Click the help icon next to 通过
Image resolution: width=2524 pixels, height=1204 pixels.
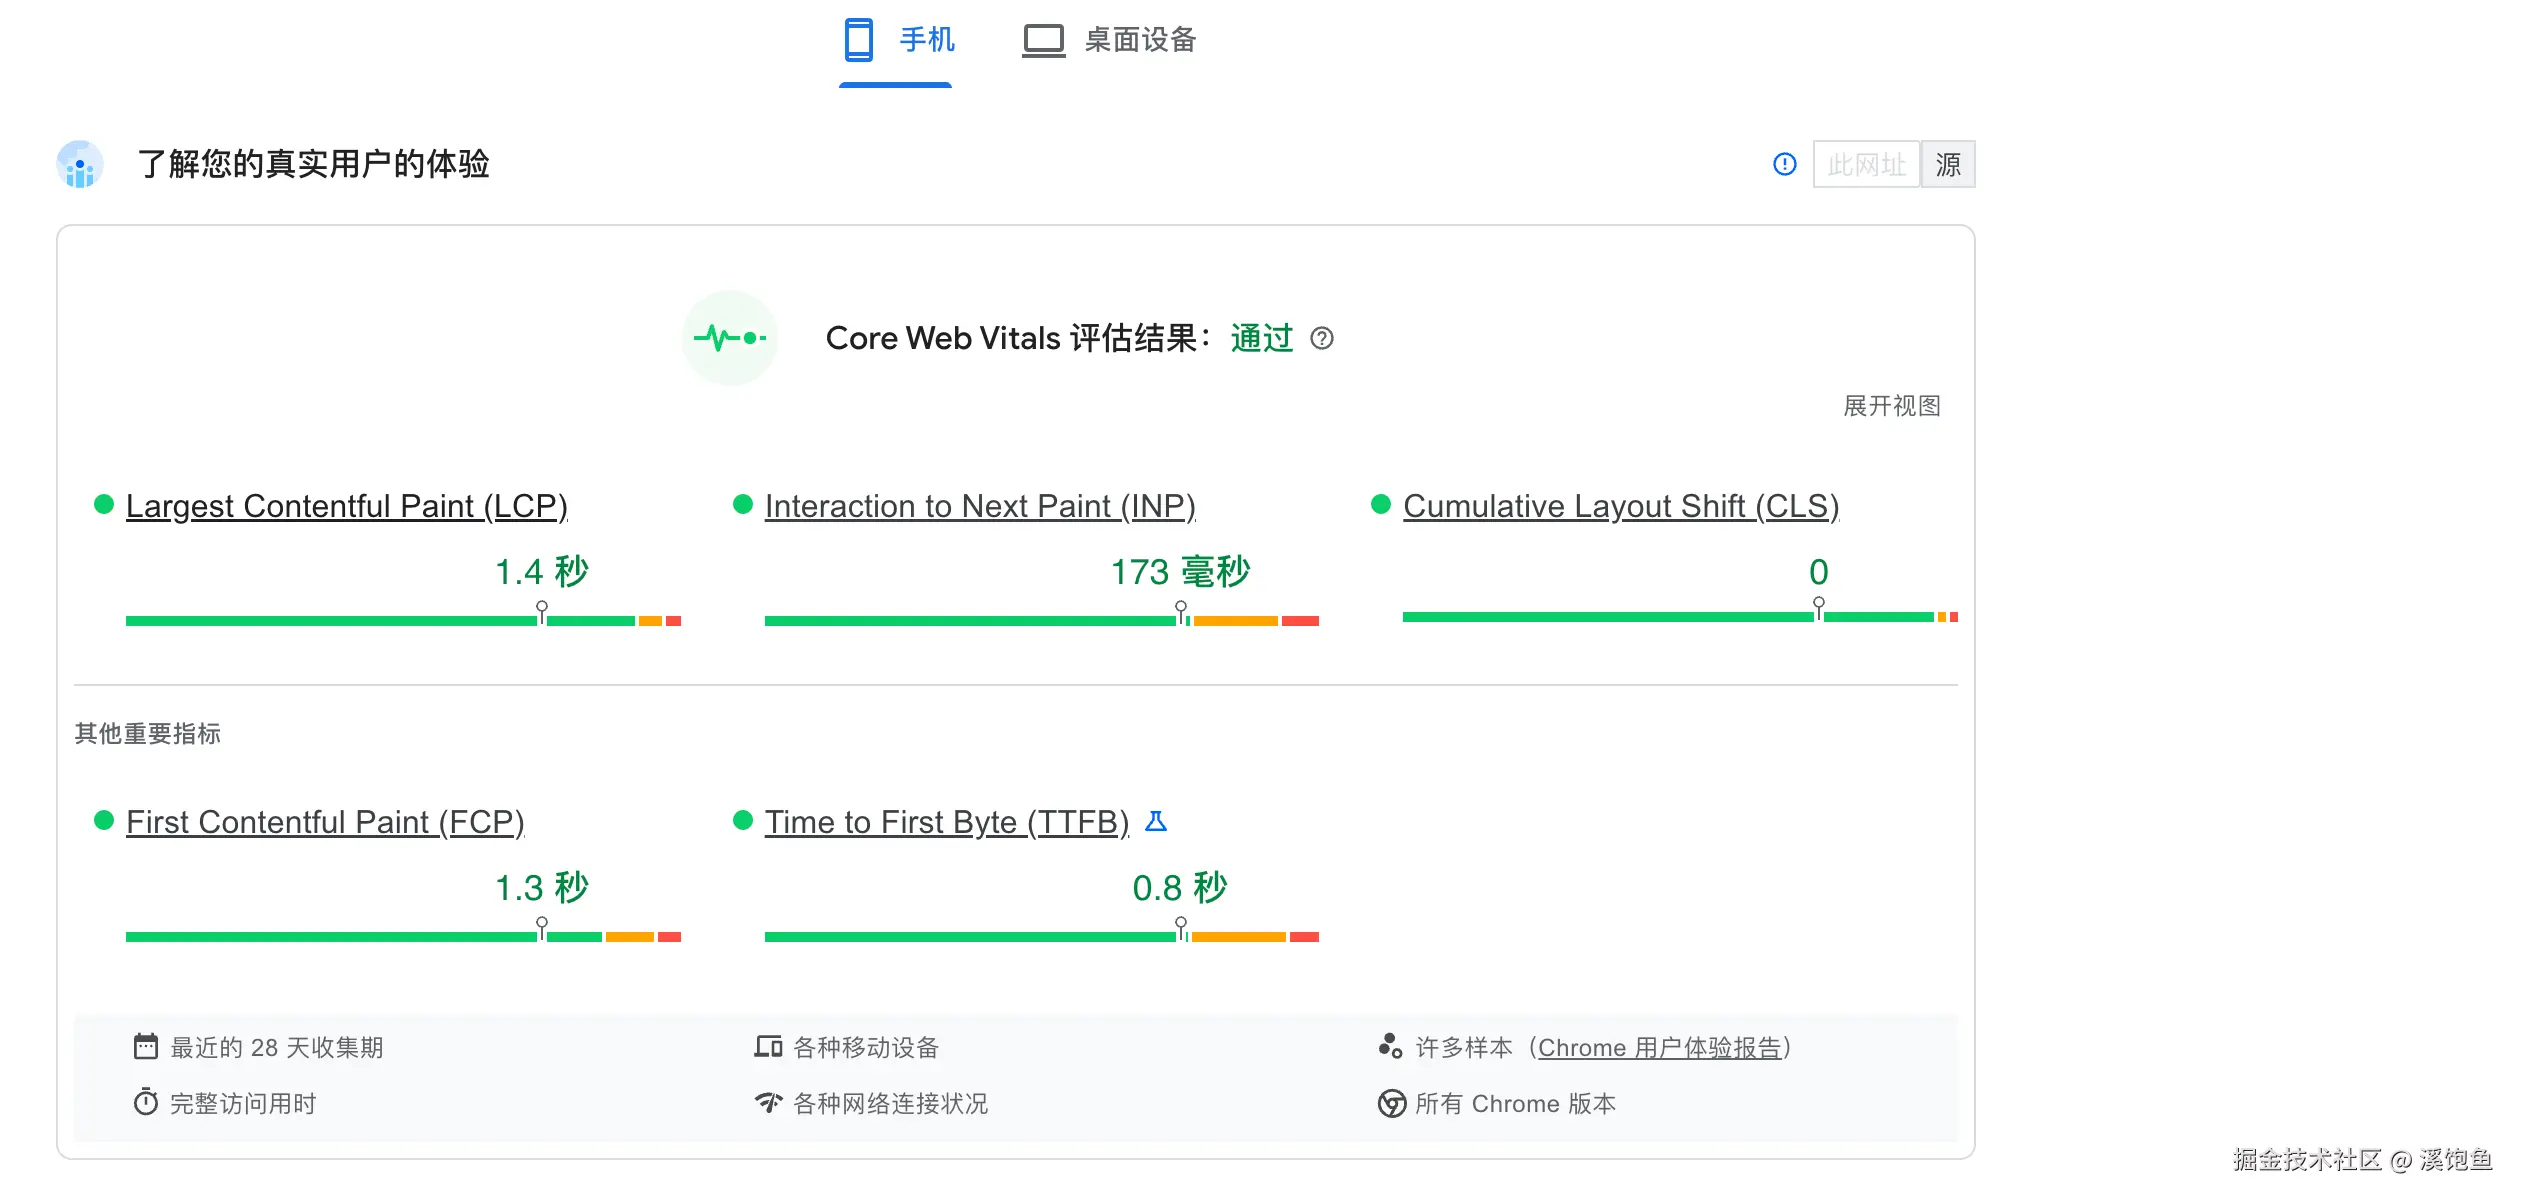(x=1322, y=339)
